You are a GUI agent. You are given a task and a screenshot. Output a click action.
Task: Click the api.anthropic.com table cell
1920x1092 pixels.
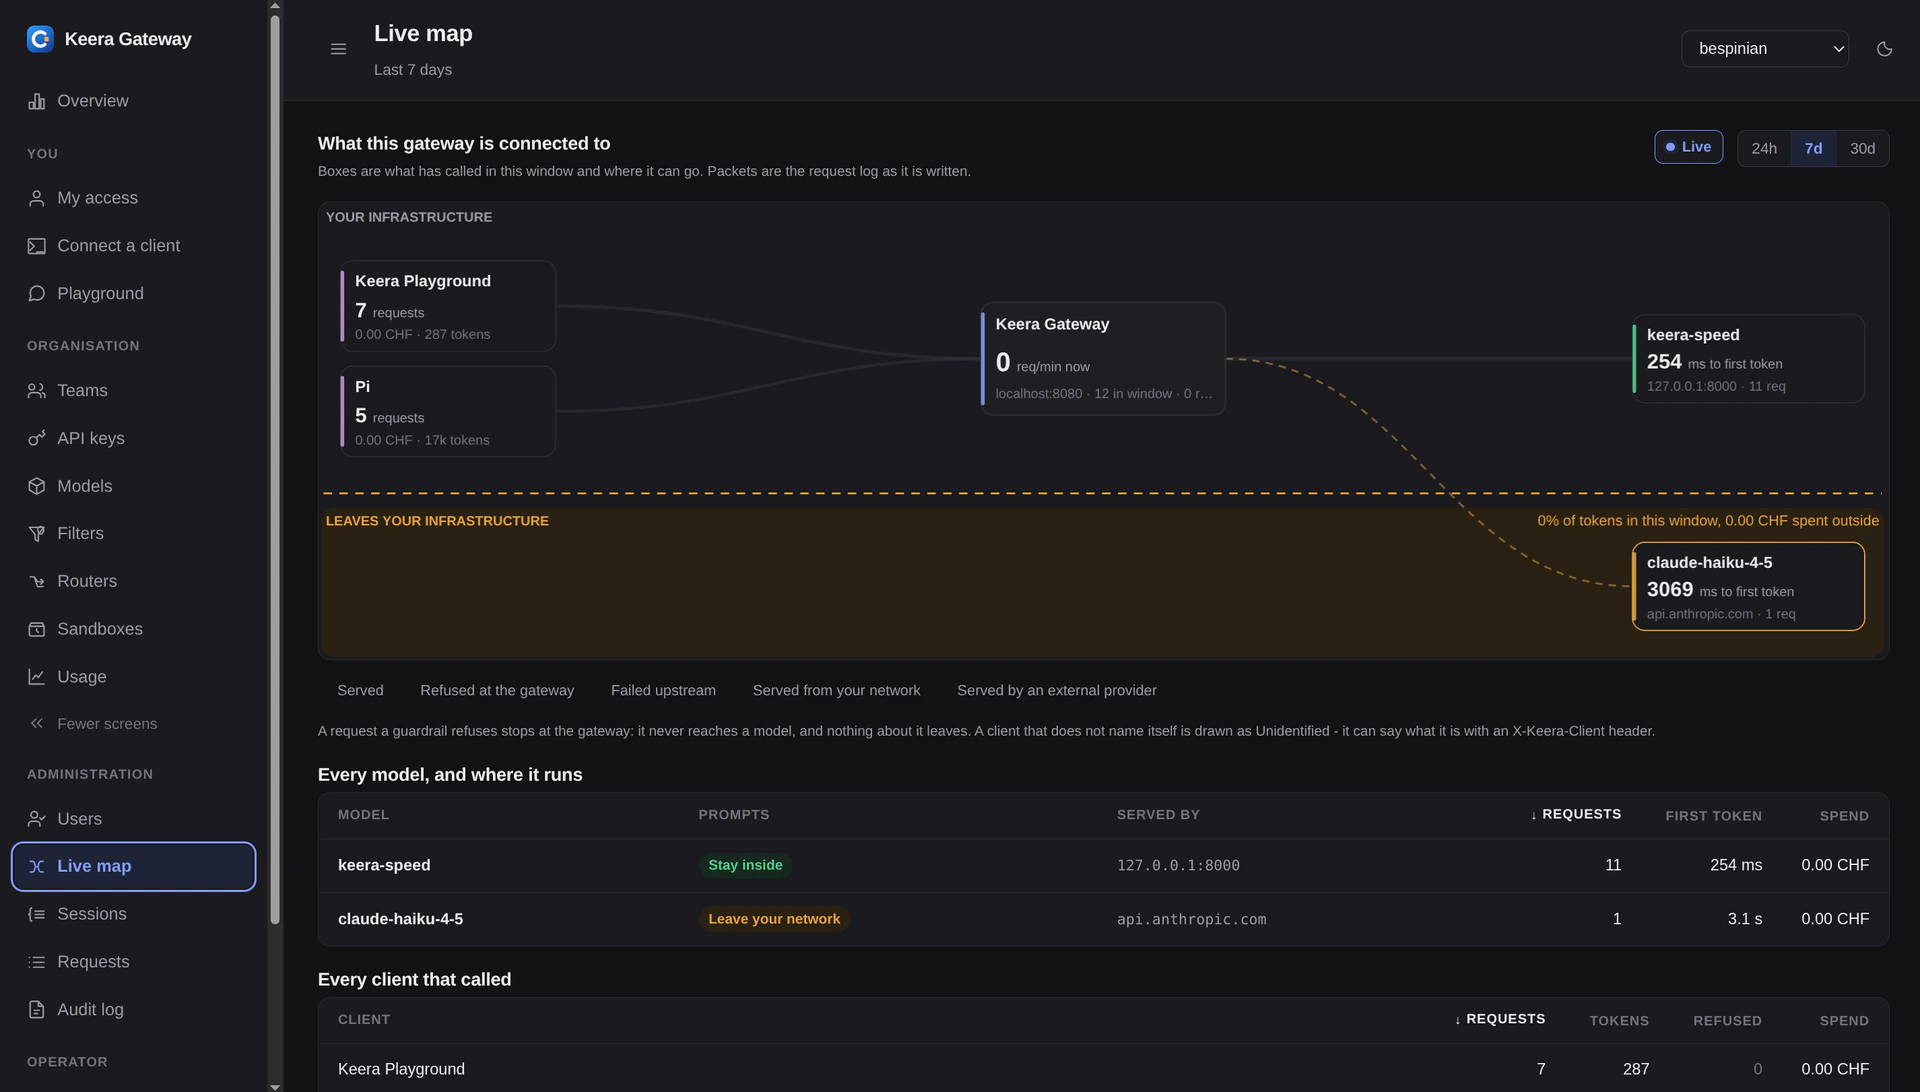[1191, 919]
